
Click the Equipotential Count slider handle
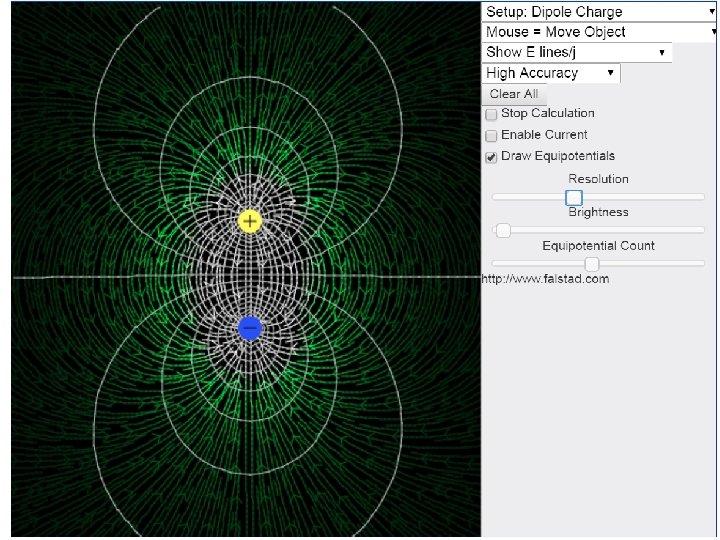point(592,264)
